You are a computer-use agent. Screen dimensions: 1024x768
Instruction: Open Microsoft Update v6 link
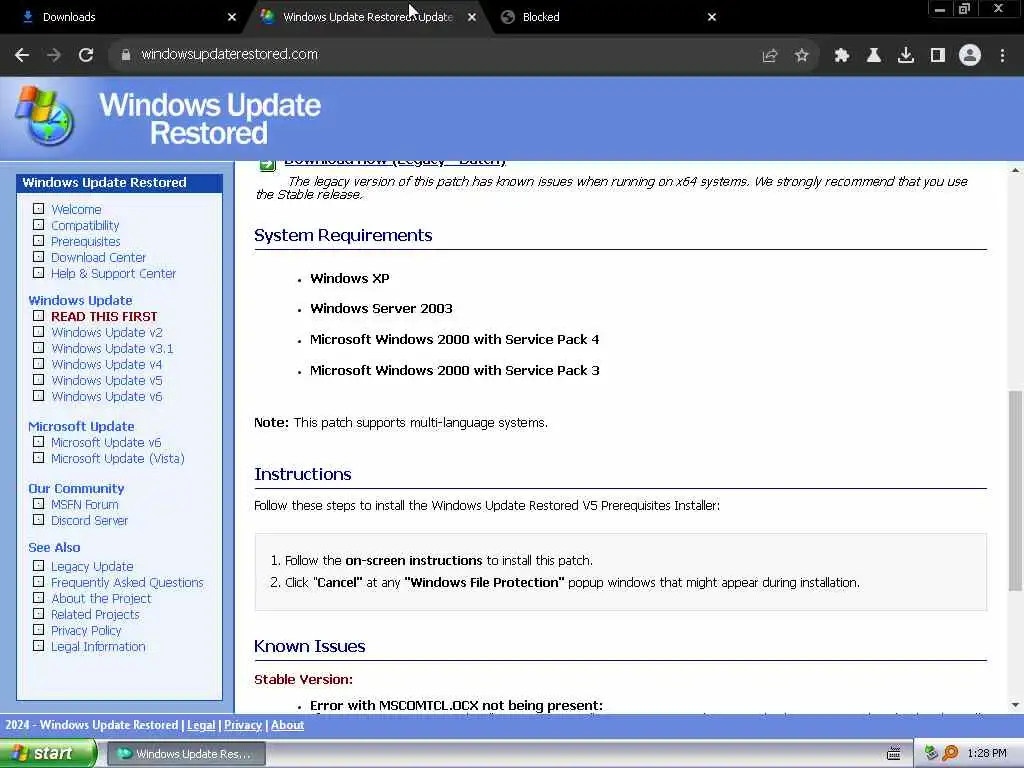point(106,443)
